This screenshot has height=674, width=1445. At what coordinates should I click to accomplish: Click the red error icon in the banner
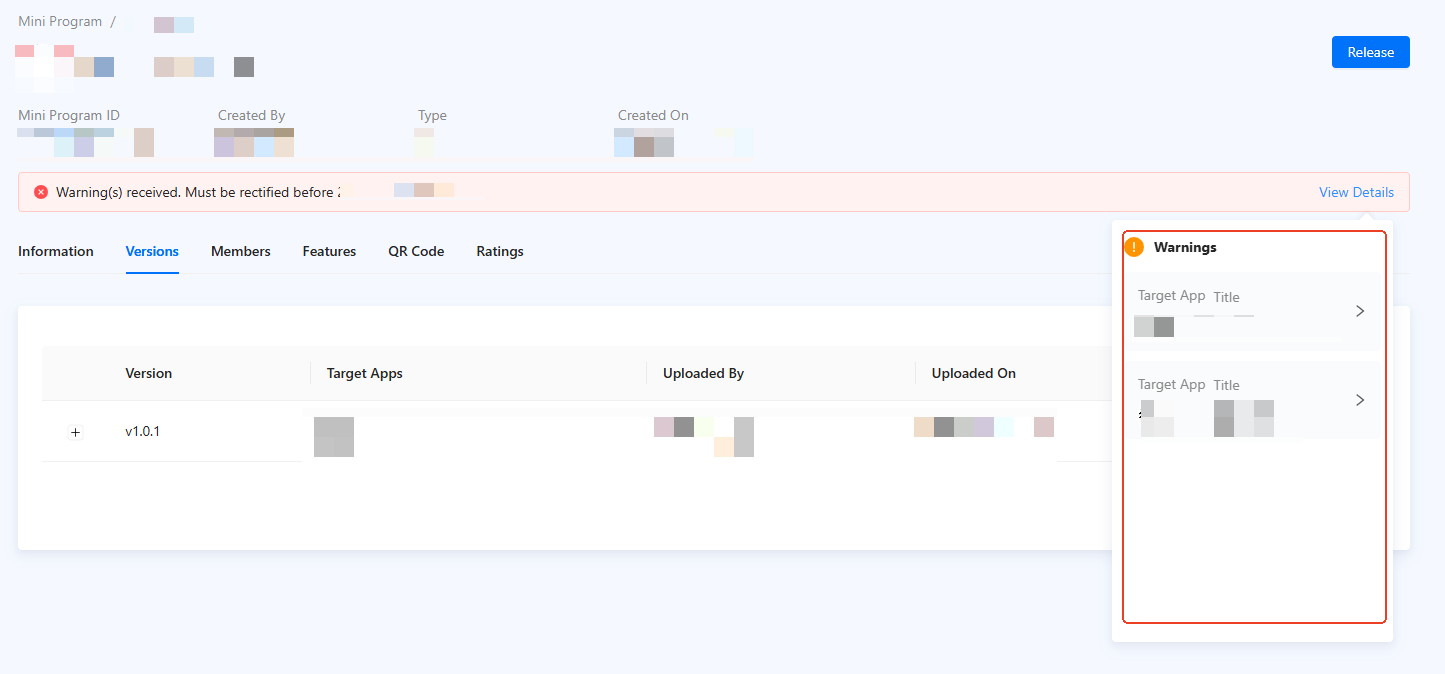point(41,192)
